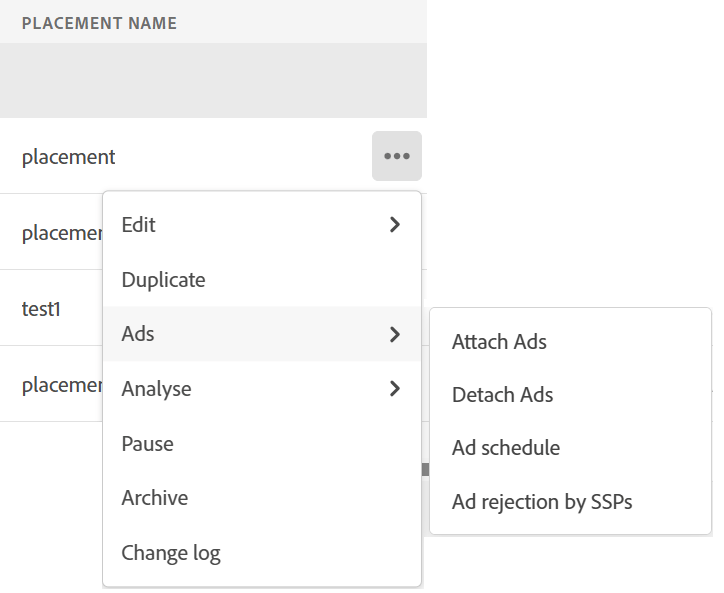724x593 pixels.
Task: Pause the placement via the menu
Action: [x=147, y=443]
